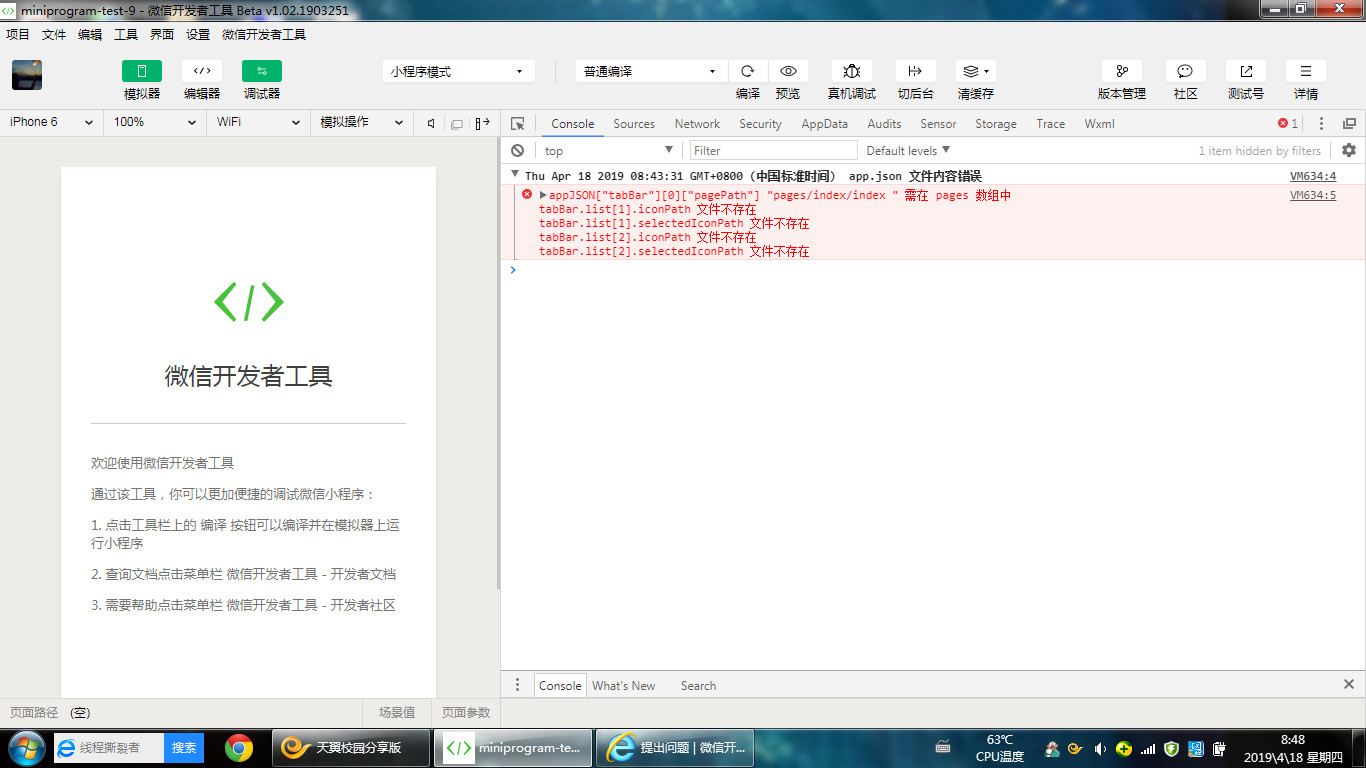Open the VM634:5 source link
This screenshot has height=768, width=1366.
tap(1312, 196)
